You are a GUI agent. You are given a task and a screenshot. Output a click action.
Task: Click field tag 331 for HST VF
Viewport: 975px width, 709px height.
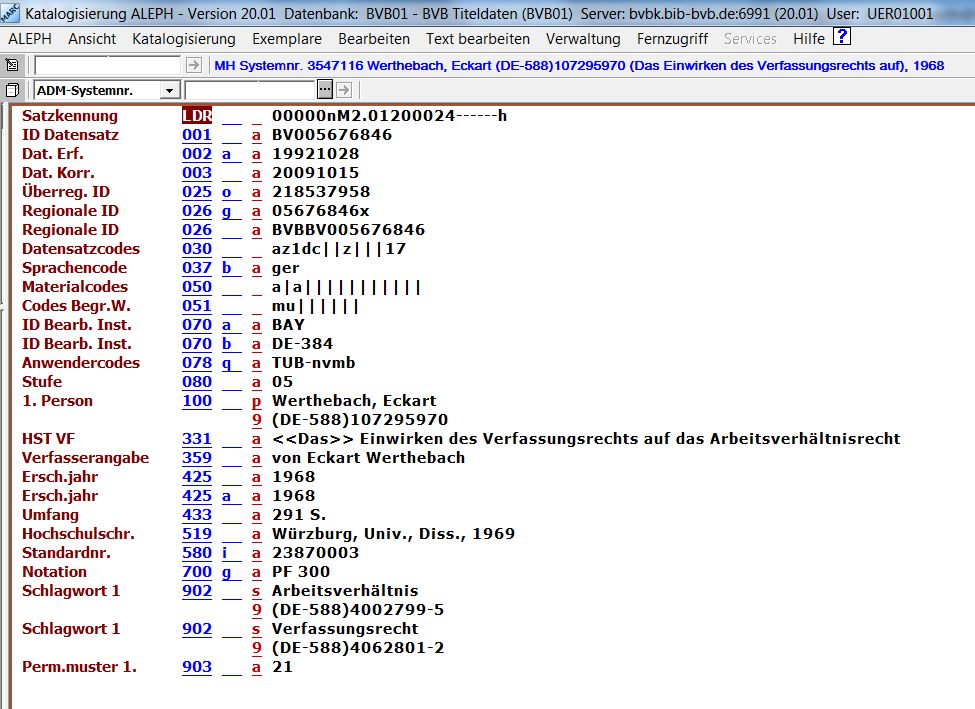point(197,439)
